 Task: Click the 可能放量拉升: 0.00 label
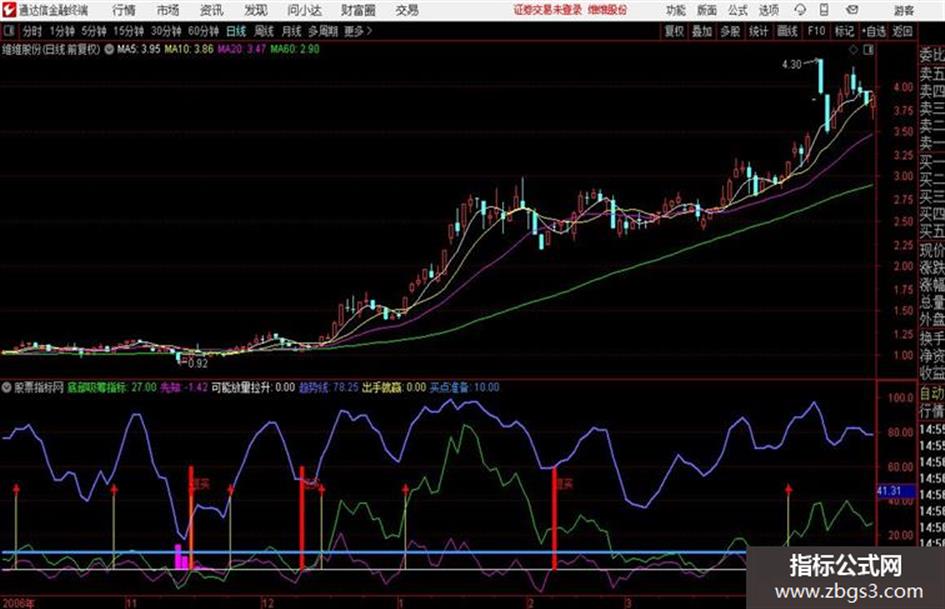(253, 387)
